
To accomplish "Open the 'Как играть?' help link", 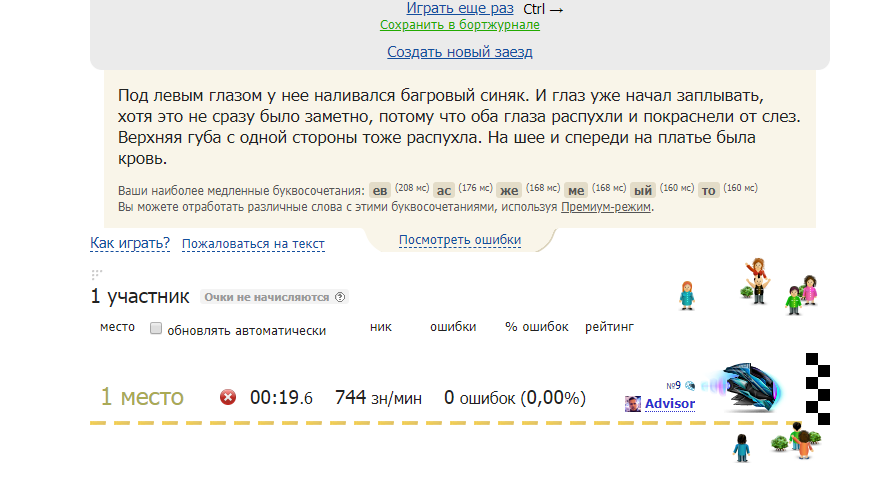I will (130, 243).
